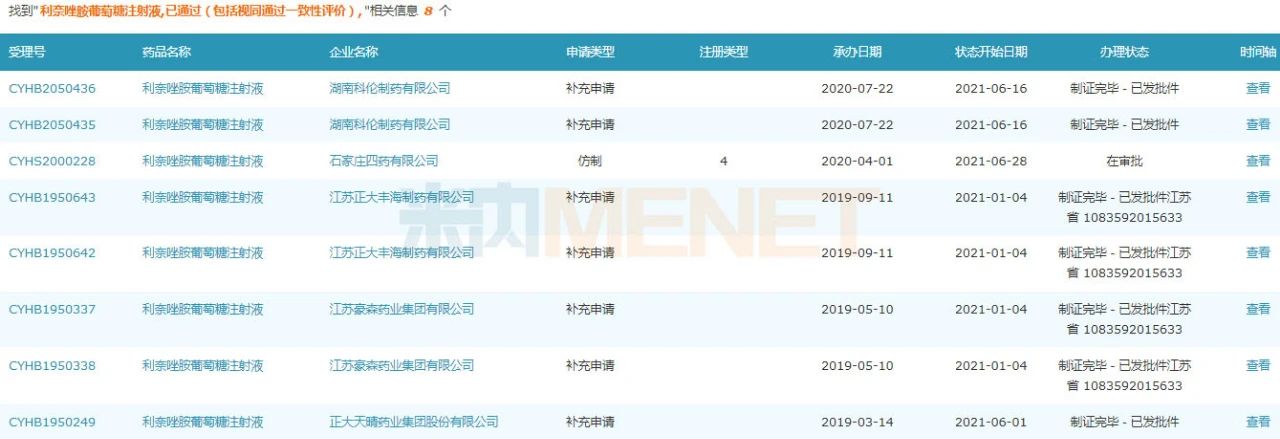
Task: Open the CYHB1950337 record link
Action: coord(52,309)
